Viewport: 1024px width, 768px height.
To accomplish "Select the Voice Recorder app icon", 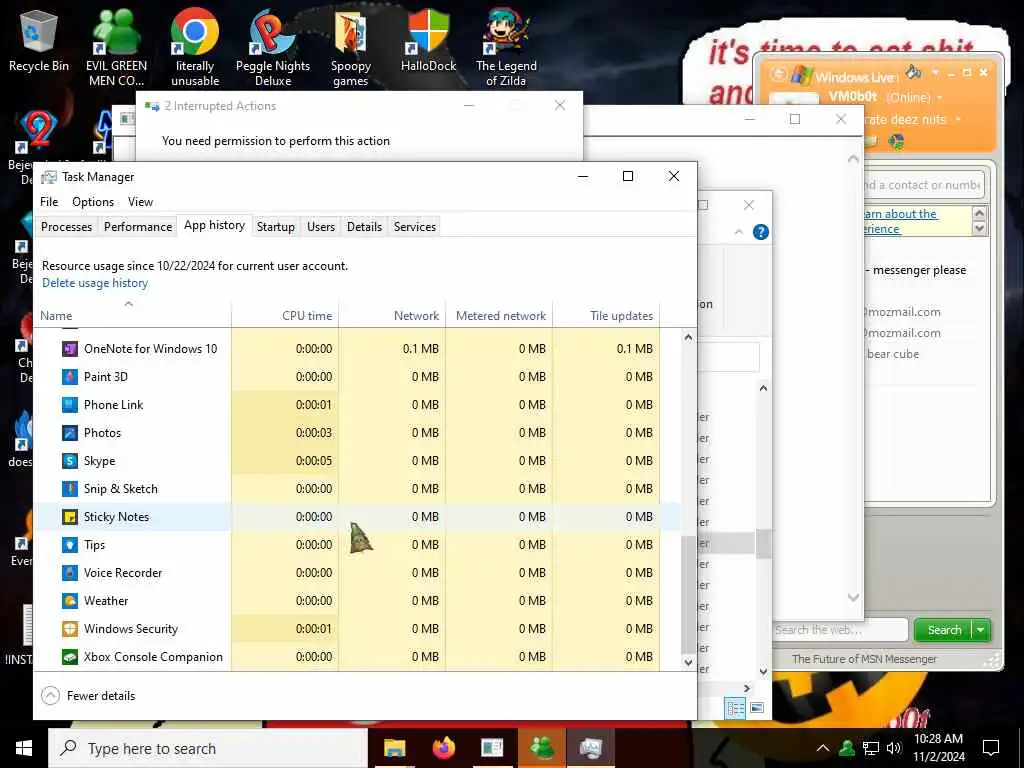I will pos(70,573).
